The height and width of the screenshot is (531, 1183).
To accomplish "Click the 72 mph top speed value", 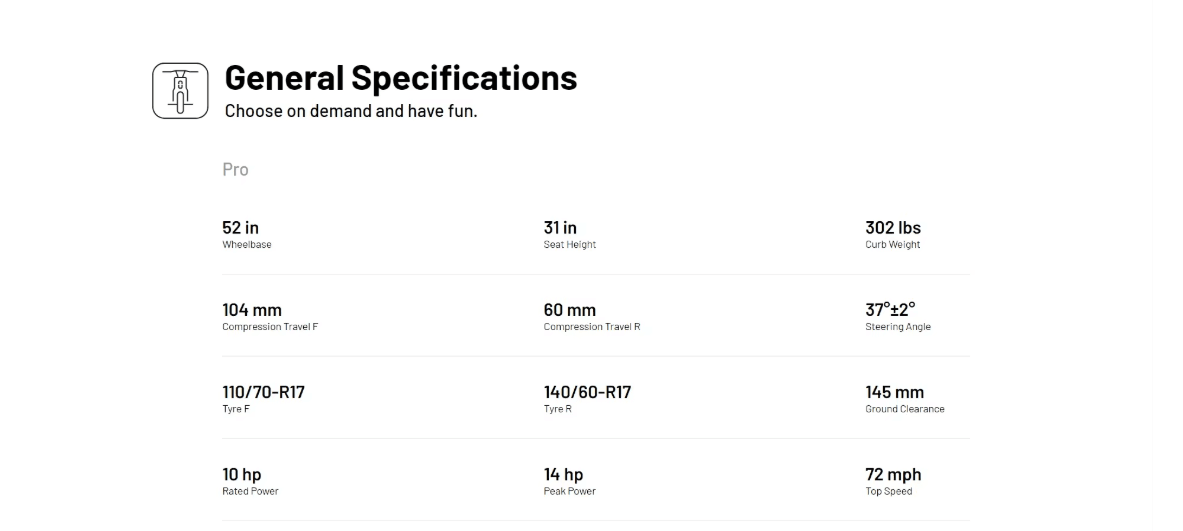I will pyautogui.click(x=893, y=474).
